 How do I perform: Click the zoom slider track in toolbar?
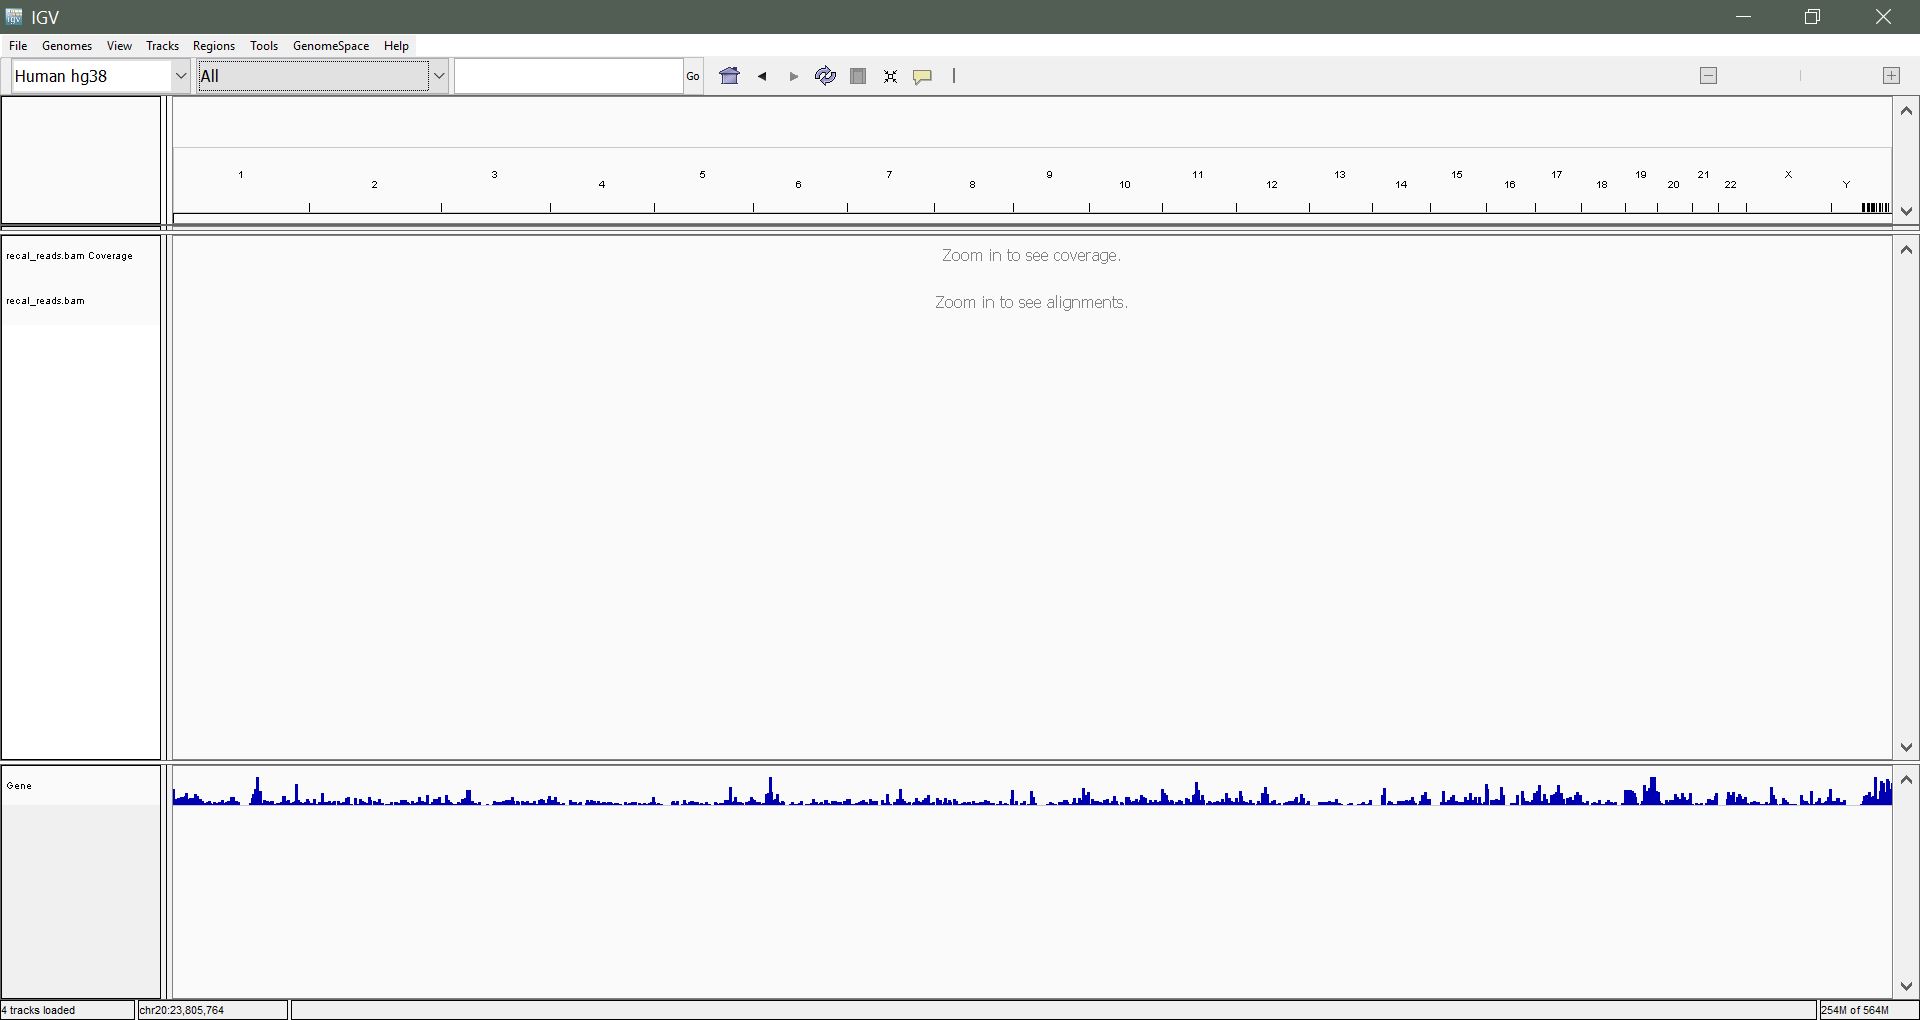tap(1799, 76)
